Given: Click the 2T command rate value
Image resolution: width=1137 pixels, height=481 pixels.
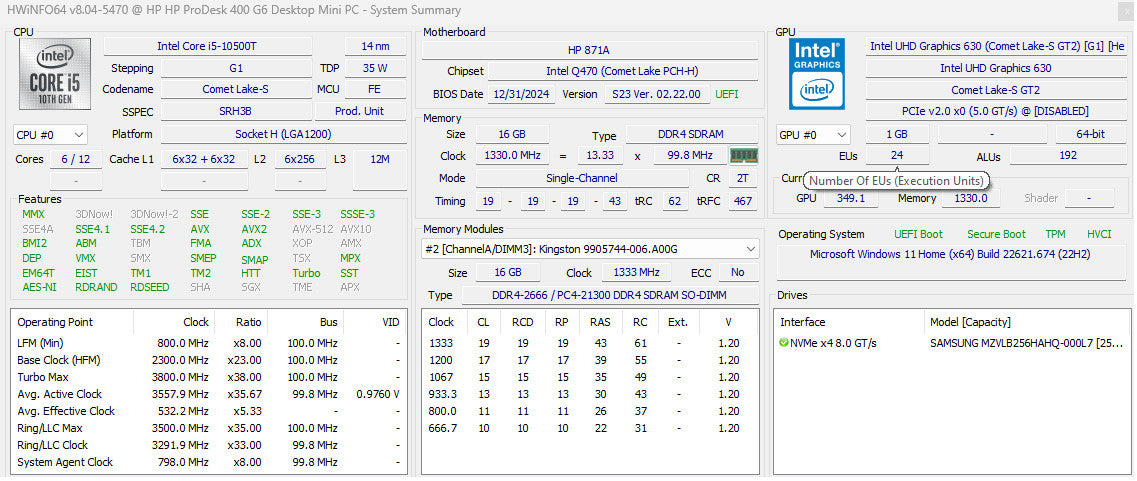Looking at the screenshot, I should click(x=742, y=178).
